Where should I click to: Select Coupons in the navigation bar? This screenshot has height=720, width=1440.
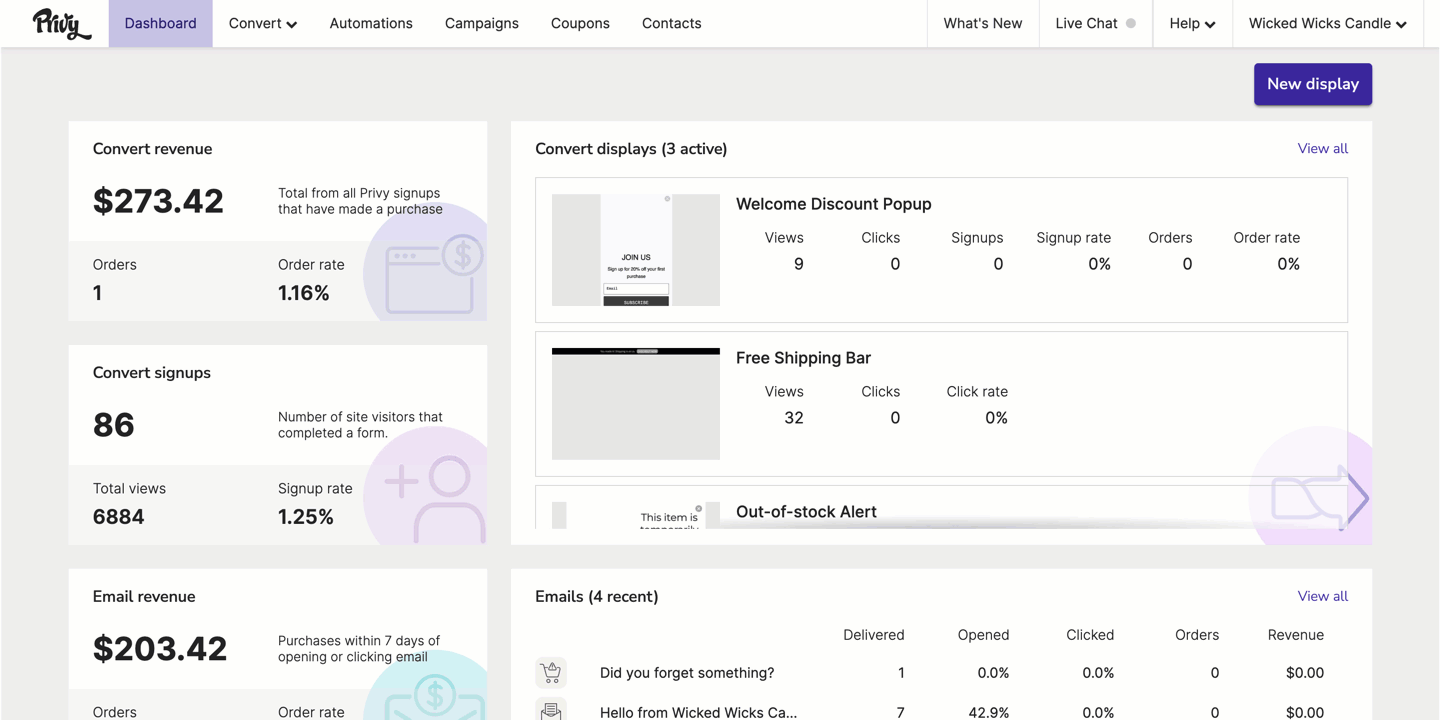click(x=580, y=23)
